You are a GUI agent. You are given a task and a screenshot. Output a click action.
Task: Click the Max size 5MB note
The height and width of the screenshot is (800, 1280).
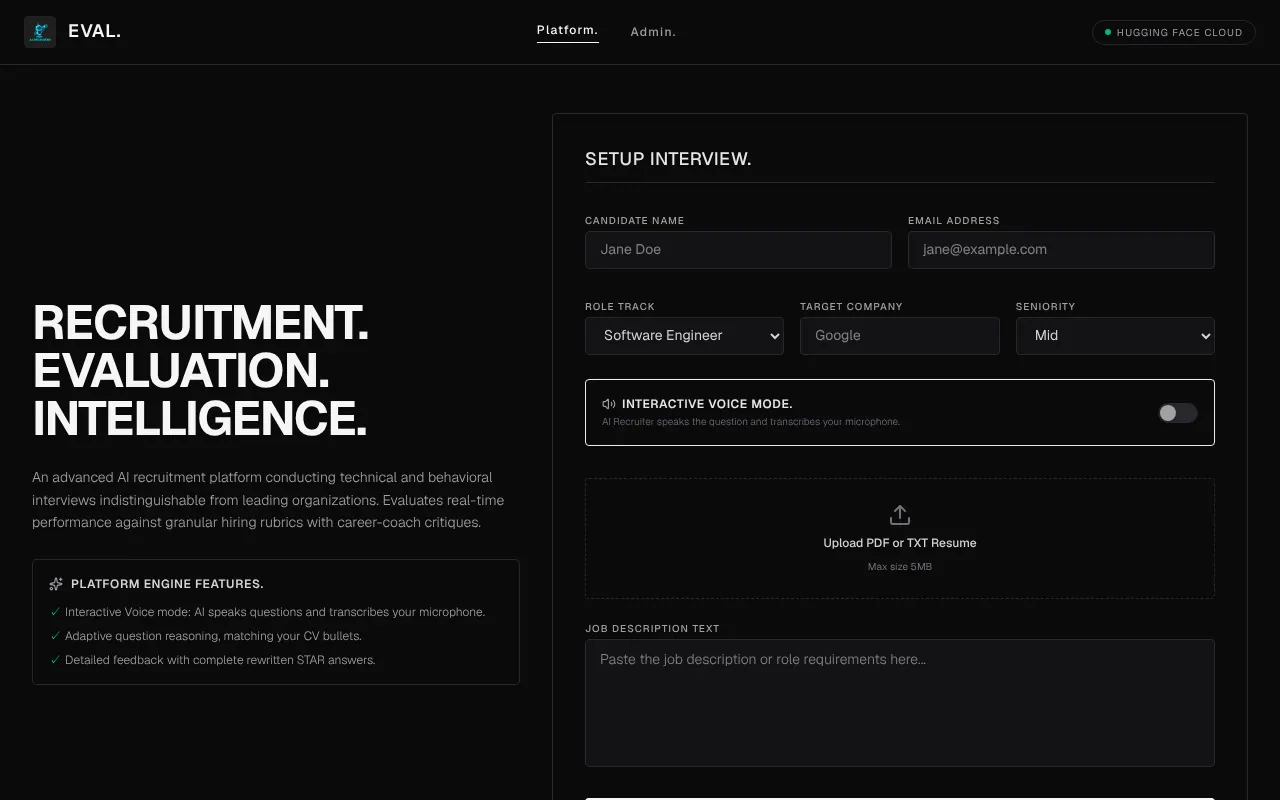click(x=900, y=567)
